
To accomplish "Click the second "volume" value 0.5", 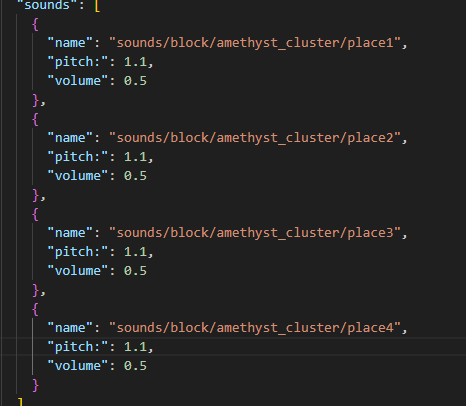I will tap(135, 176).
